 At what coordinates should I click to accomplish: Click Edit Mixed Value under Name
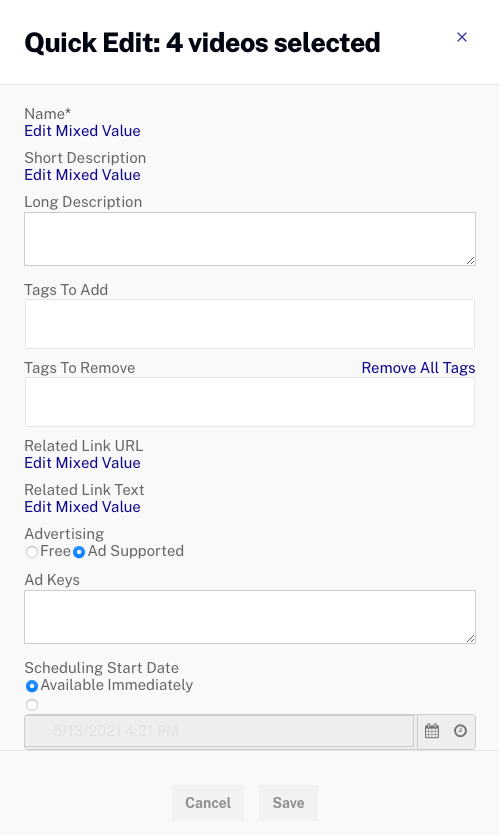[83, 131]
